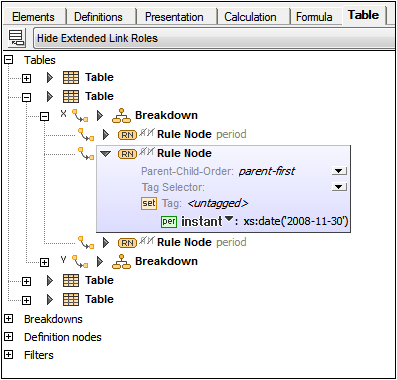Collapse the X Breakdown node
This screenshot has width=397, height=380.
(44, 117)
